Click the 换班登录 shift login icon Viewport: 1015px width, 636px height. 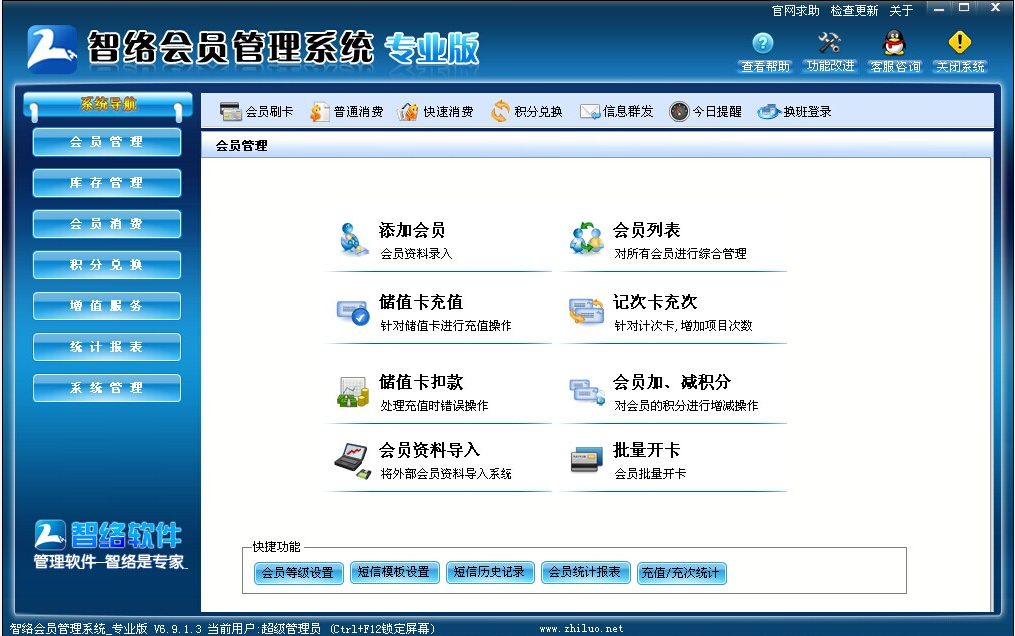tap(769, 112)
